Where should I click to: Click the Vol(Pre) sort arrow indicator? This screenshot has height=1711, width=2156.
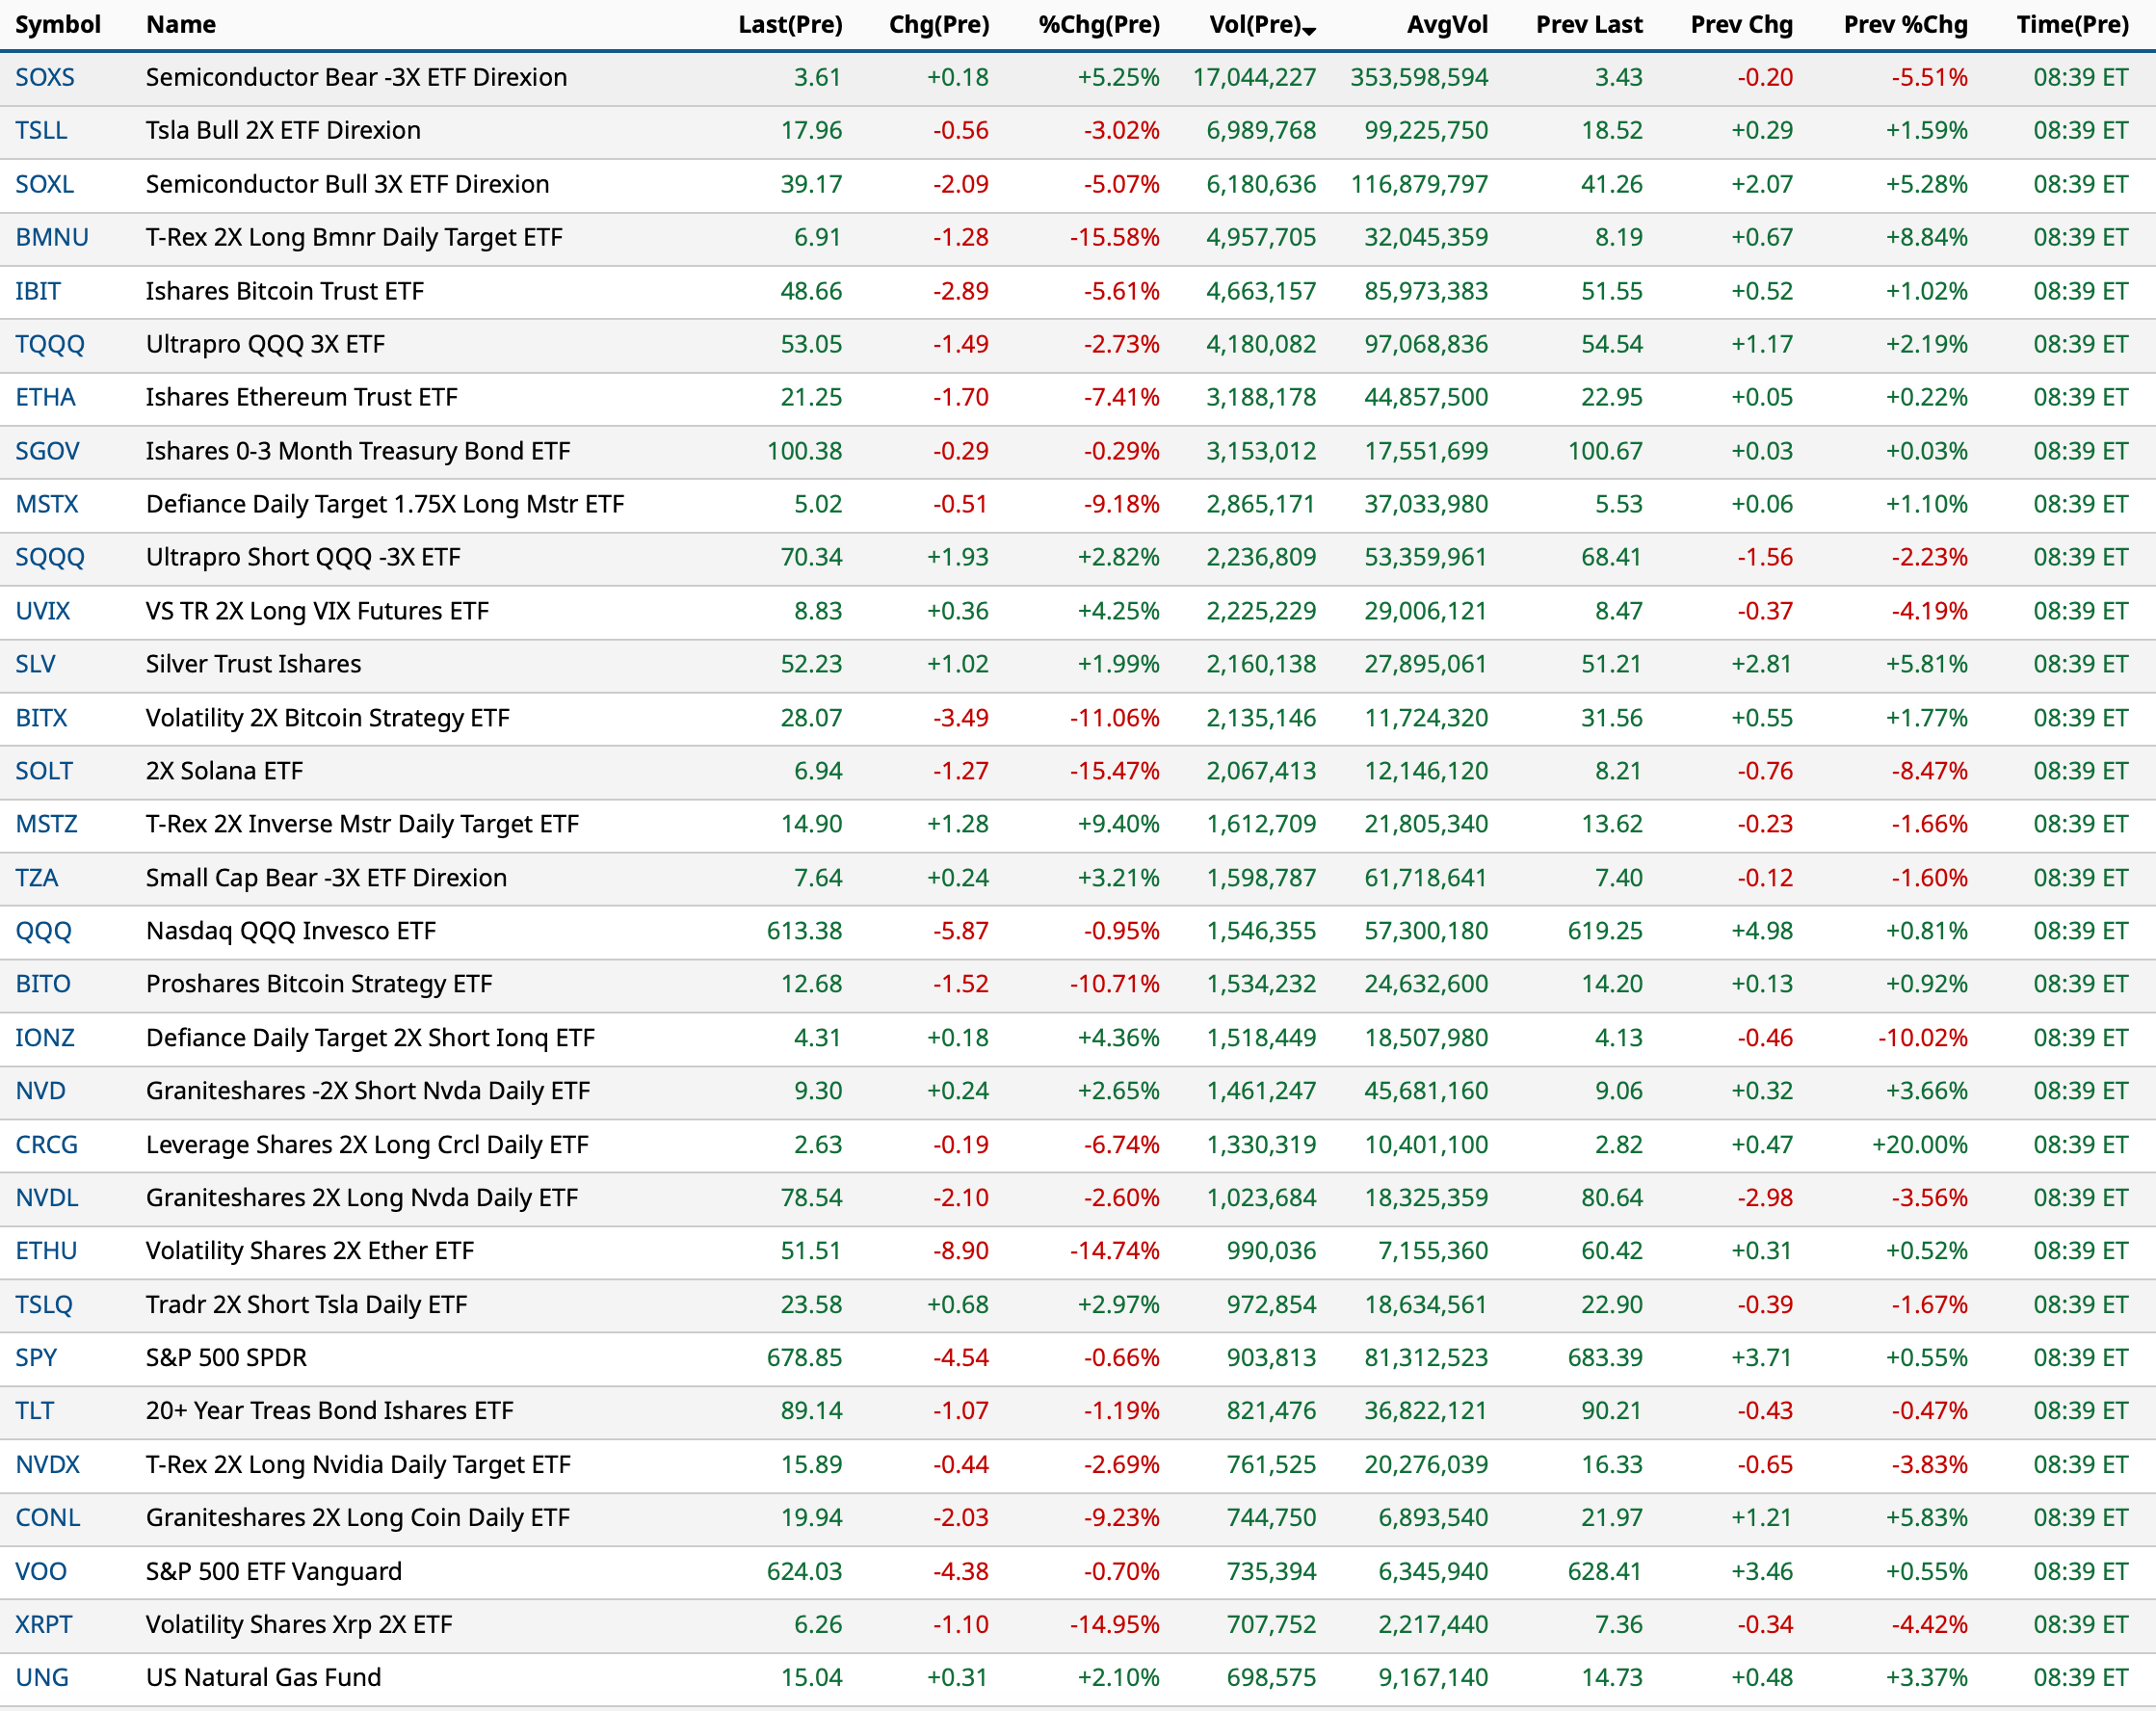(x=1310, y=30)
